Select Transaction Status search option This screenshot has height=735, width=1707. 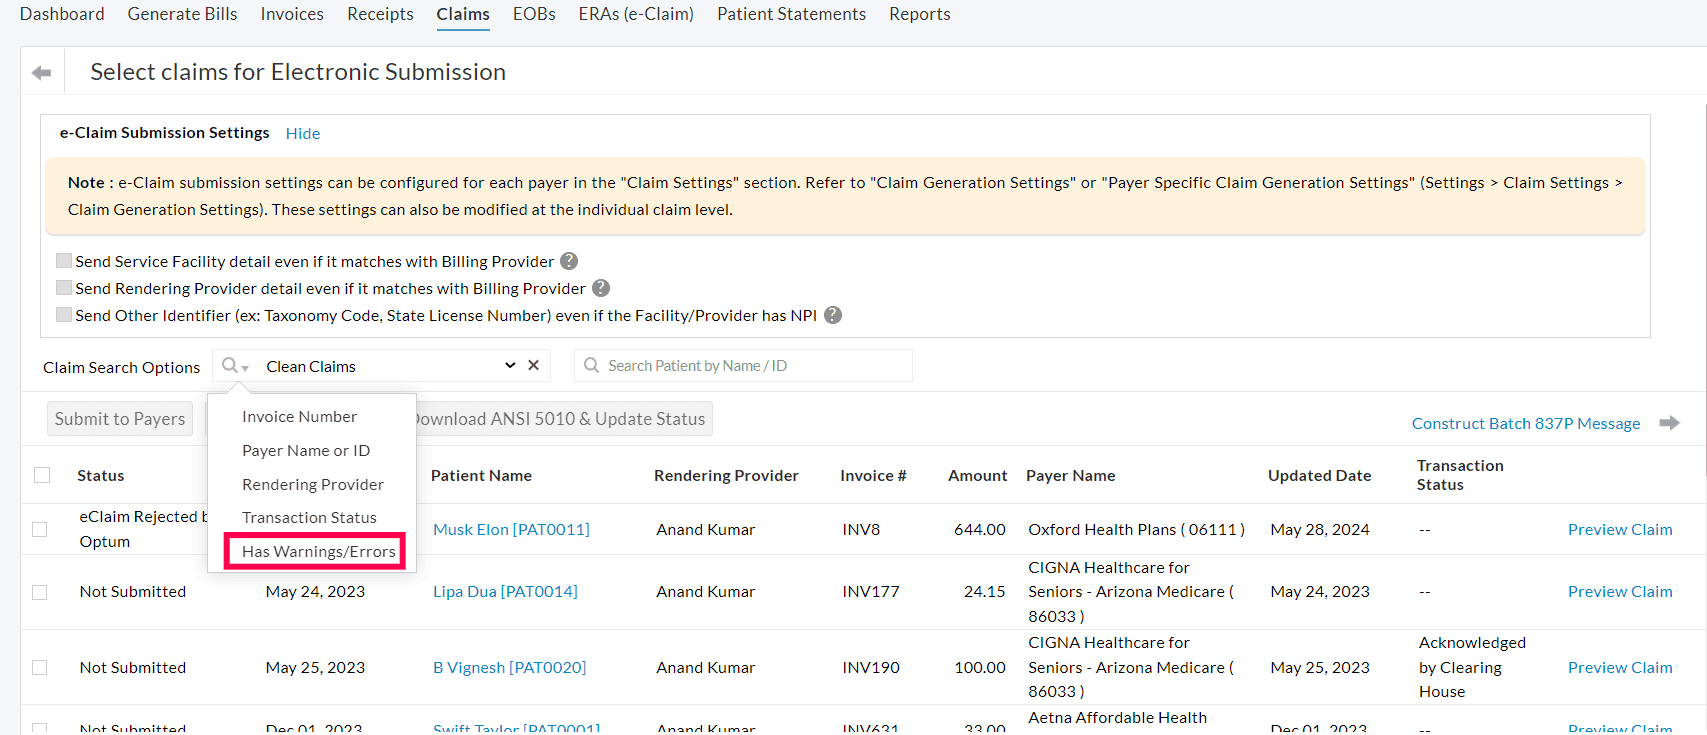[x=309, y=518]
